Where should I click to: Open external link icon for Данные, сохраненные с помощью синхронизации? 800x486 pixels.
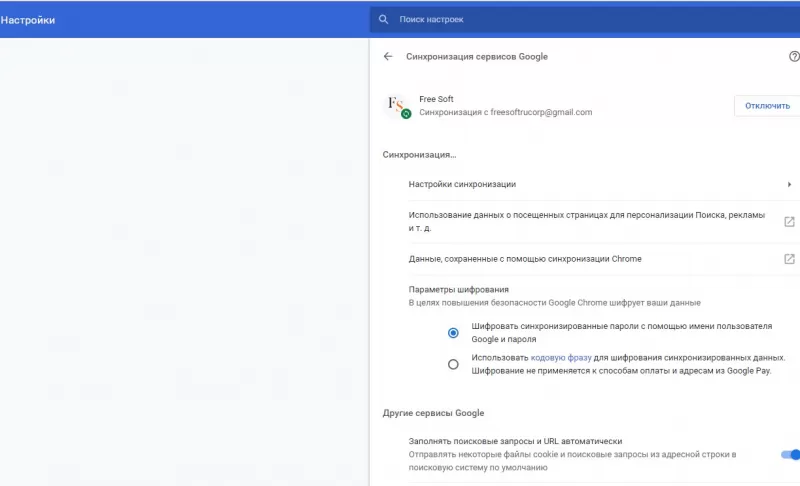[x=789, y=259]
